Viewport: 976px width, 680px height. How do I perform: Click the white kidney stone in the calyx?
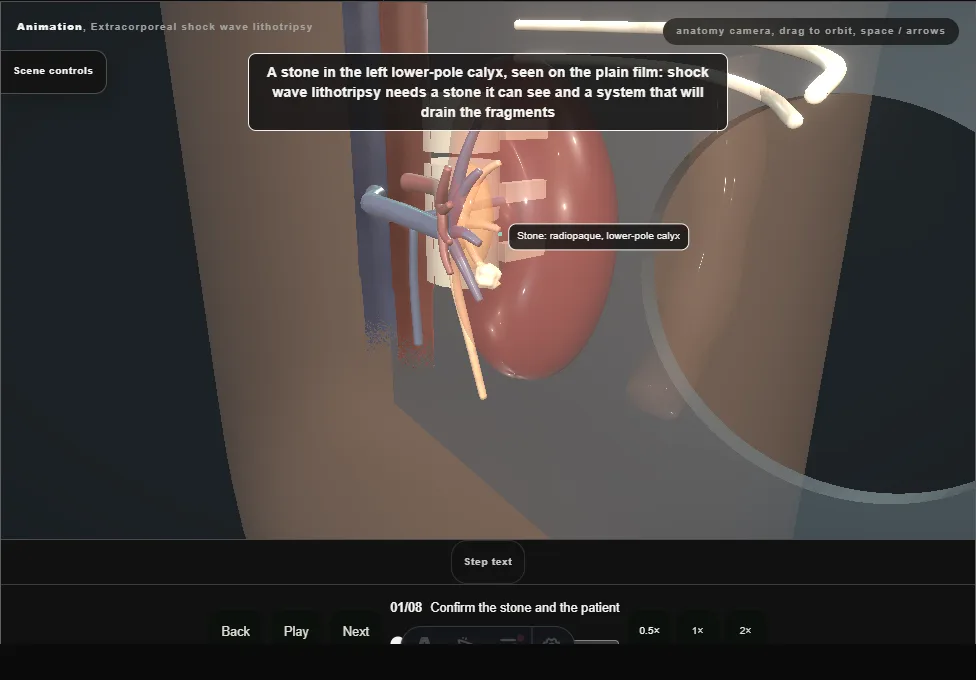[x=487, y=275]
